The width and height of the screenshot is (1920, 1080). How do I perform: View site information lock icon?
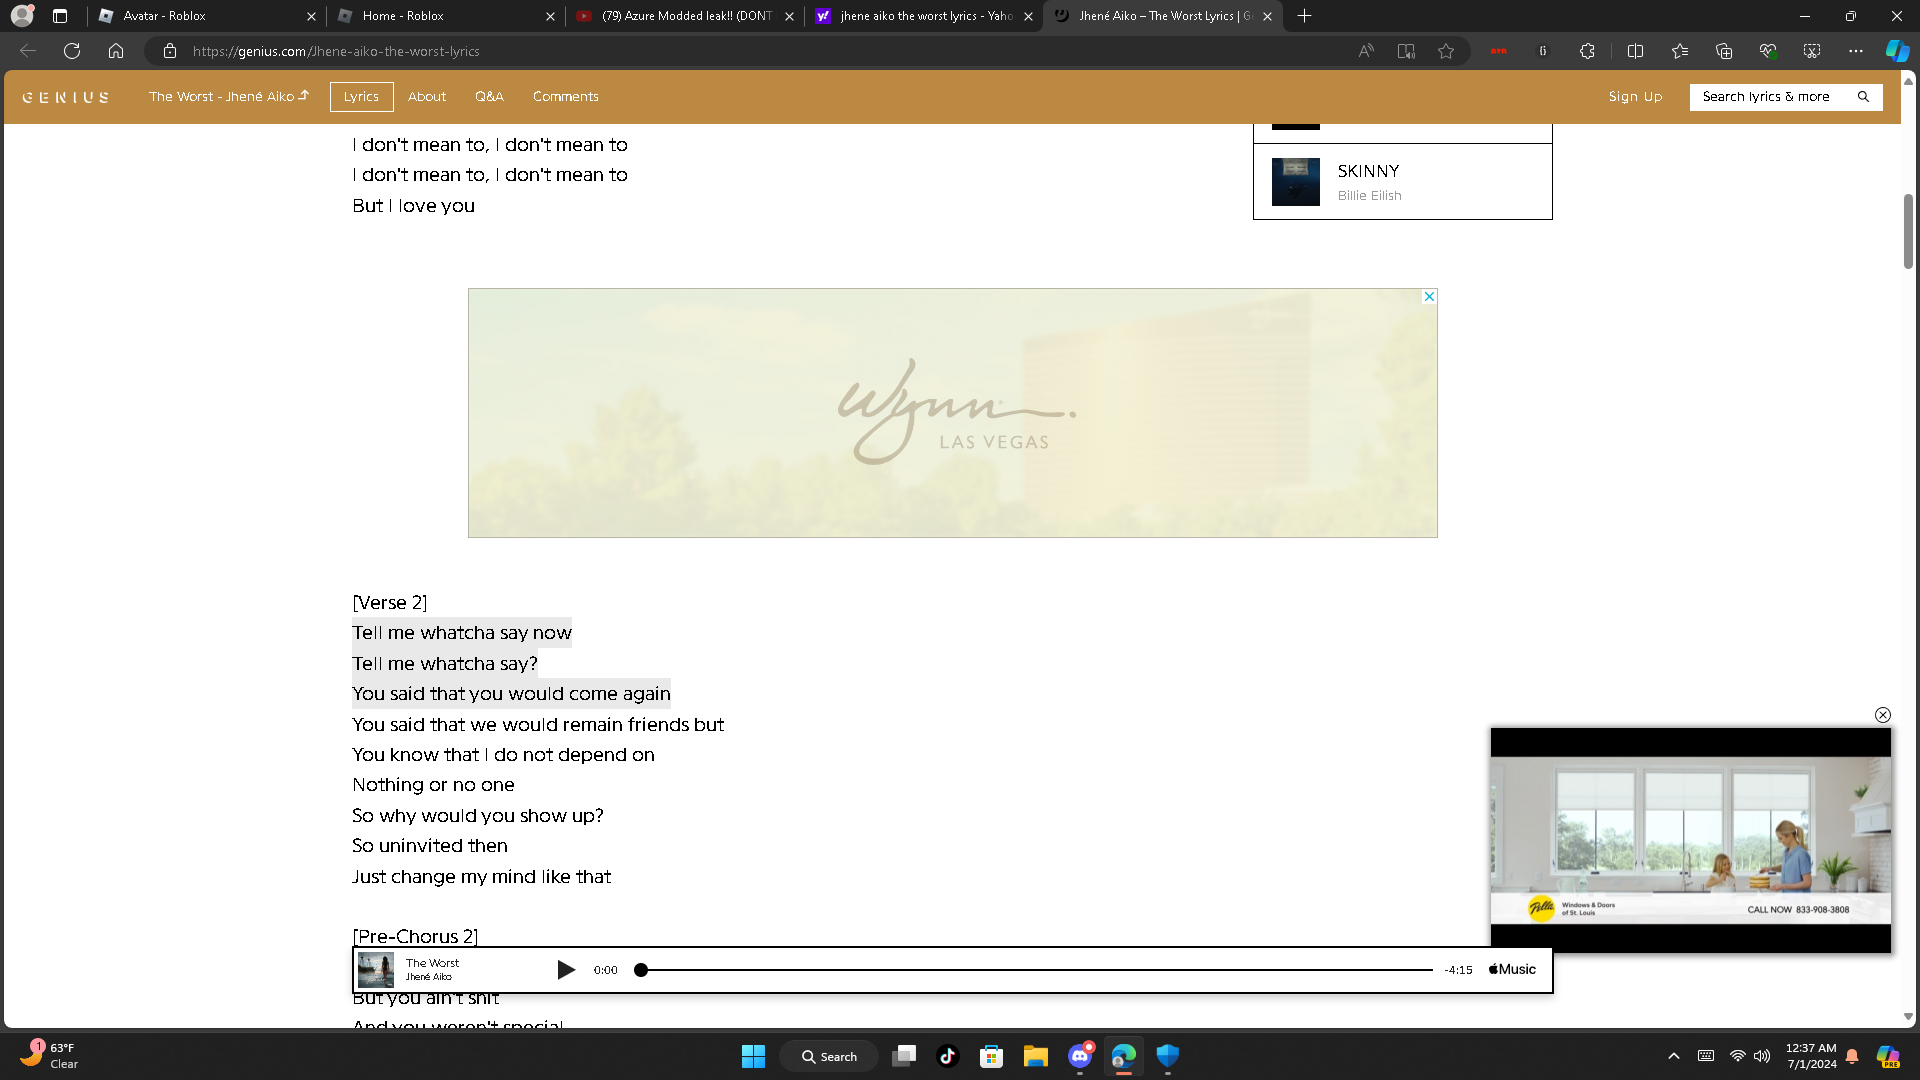click(x=170, y=51)
